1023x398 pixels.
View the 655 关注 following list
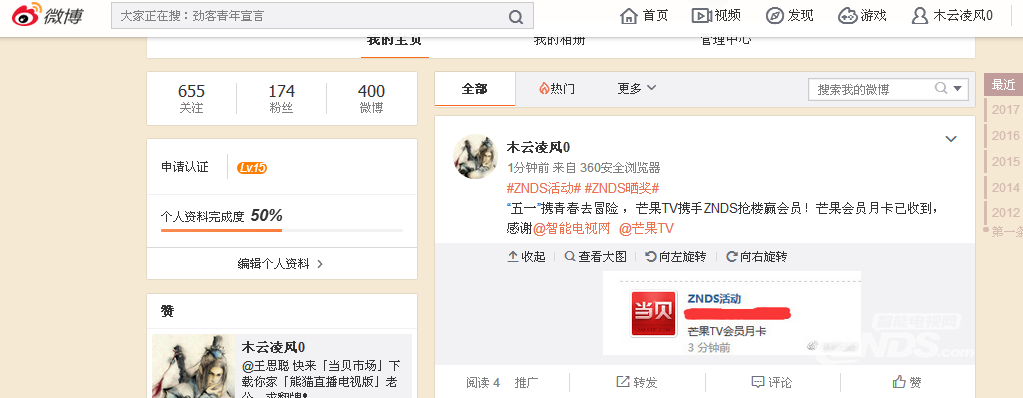click(x=191, y=99)
